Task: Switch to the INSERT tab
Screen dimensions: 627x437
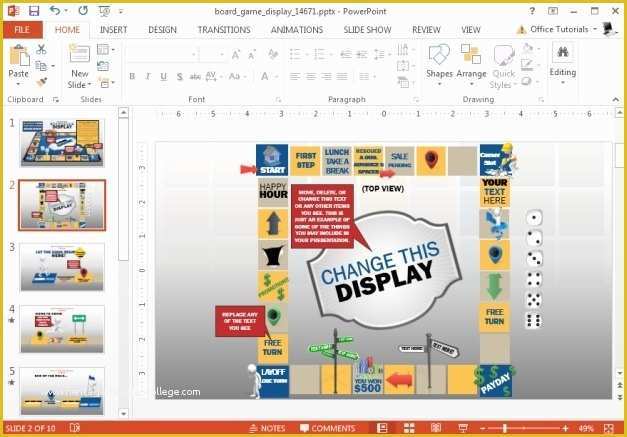Action: [x=114, y=30]
